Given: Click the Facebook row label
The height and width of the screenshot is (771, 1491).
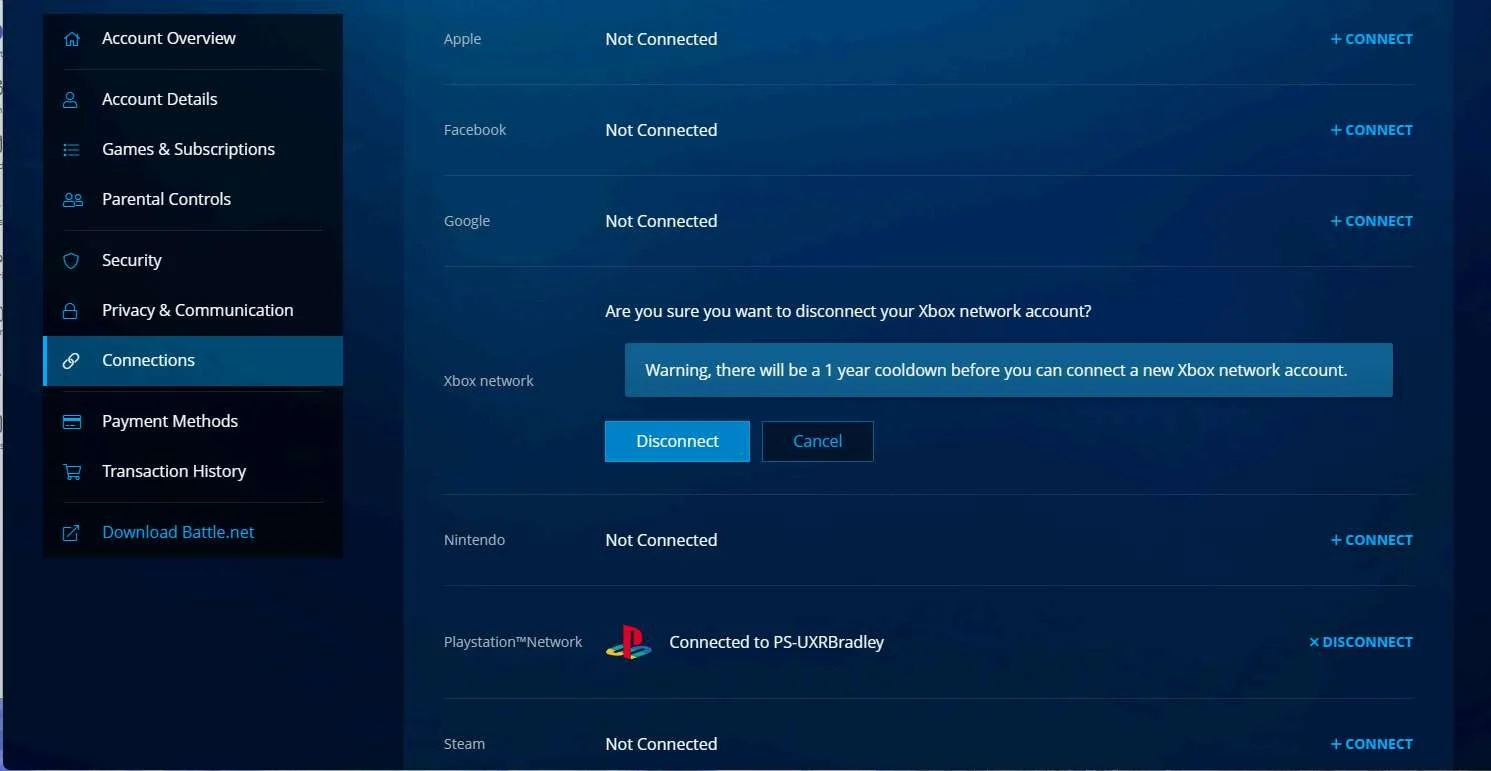Looking at the screenshot, I should point(475,130).
